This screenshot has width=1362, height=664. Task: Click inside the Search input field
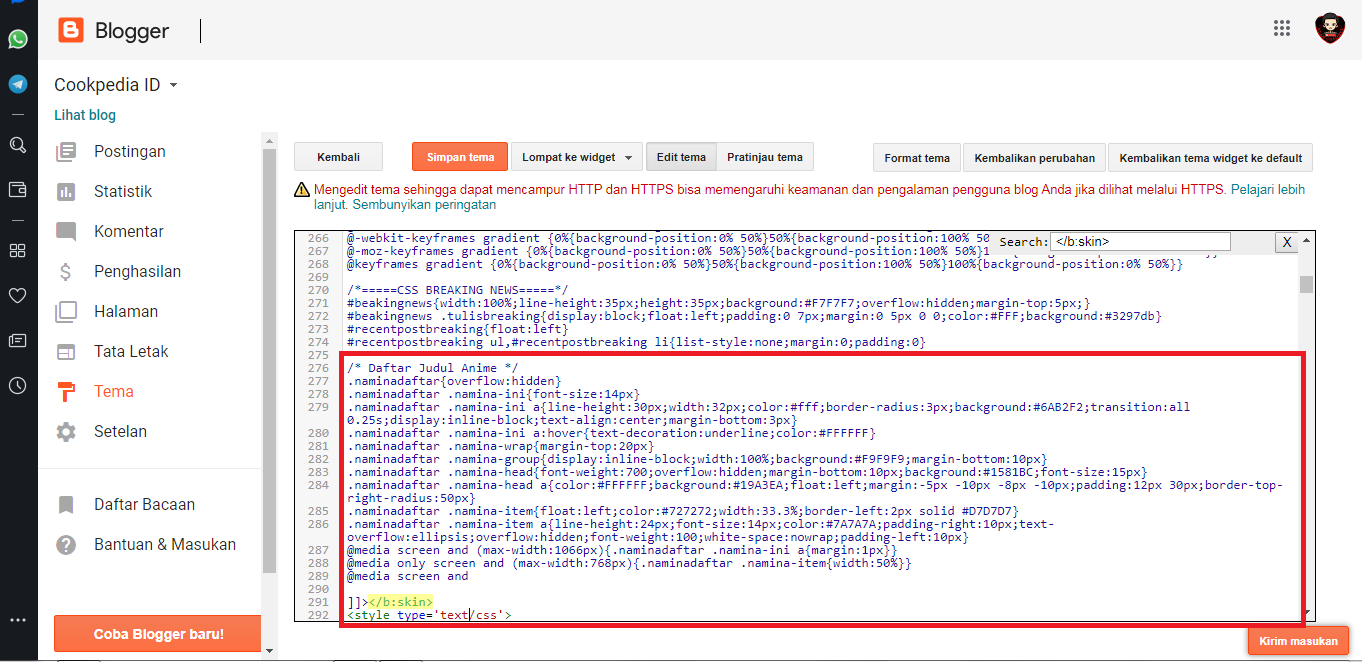(1140, 241)
